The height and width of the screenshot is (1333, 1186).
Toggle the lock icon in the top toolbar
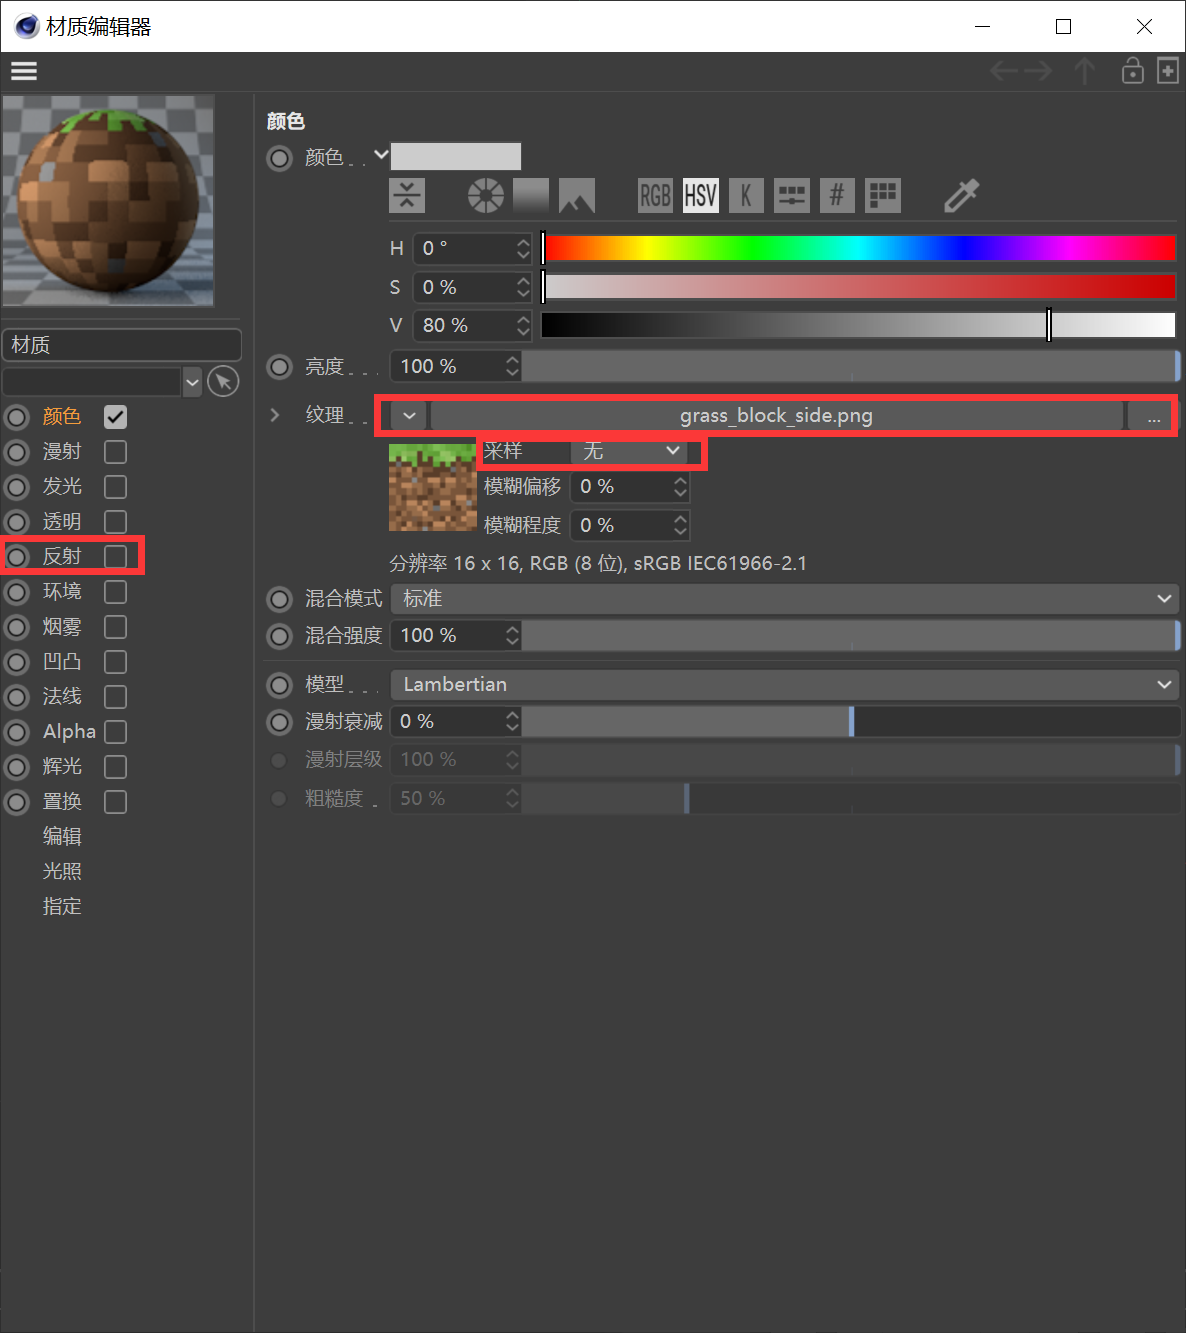tap(1132, 71)
